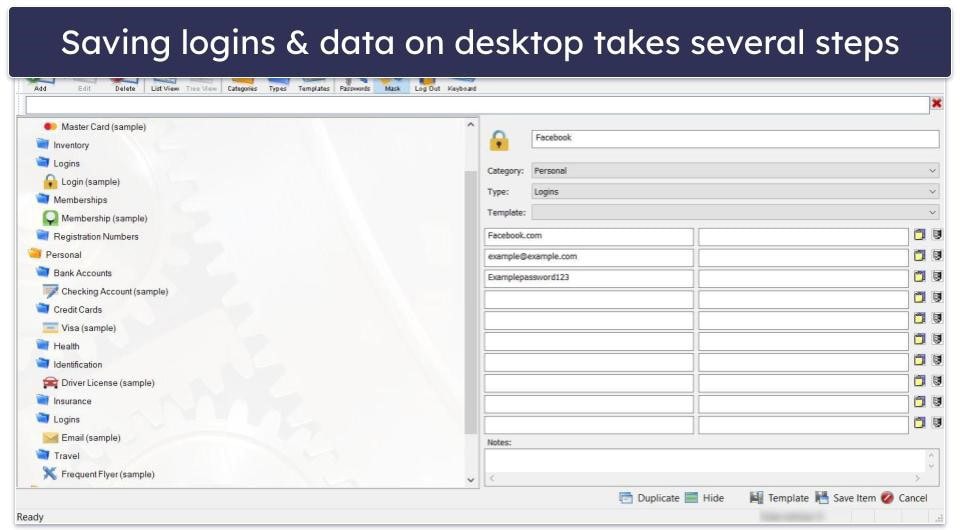Open the on-screen Keyboard tool
Screen dimensions: 960x530
[462, 84]
